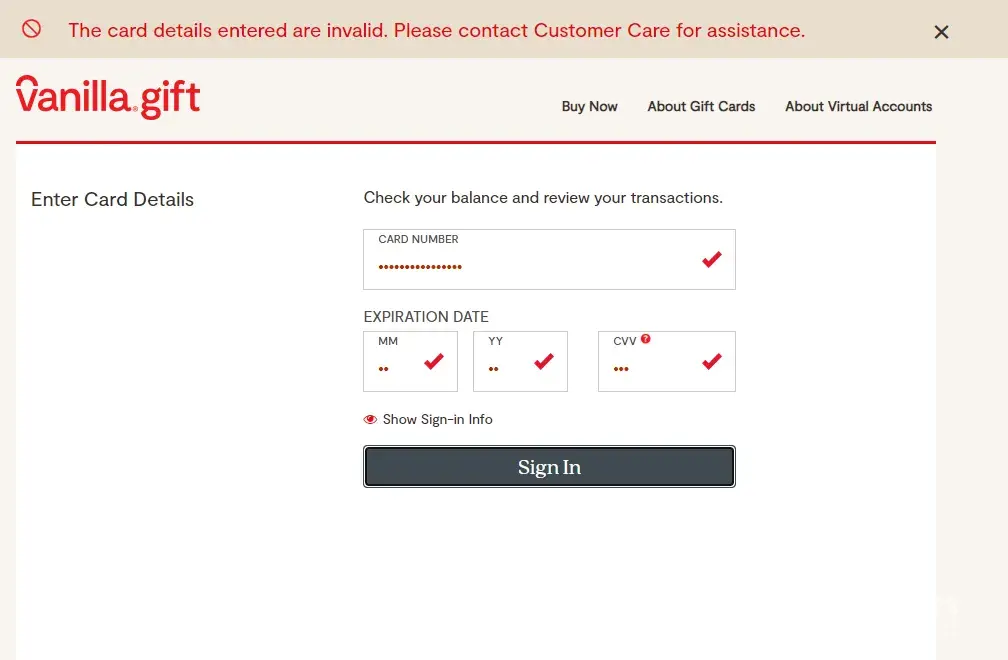Click the Enter Card Details heading
This screenshot has height=660, width=1008.
point(112,199)
